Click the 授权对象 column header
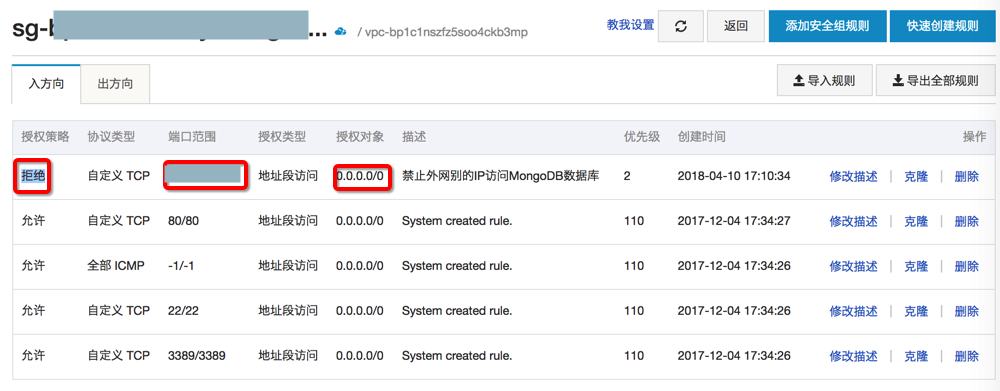The height and width of the screenshot is (391, 1000). click(x=360, y=136)
